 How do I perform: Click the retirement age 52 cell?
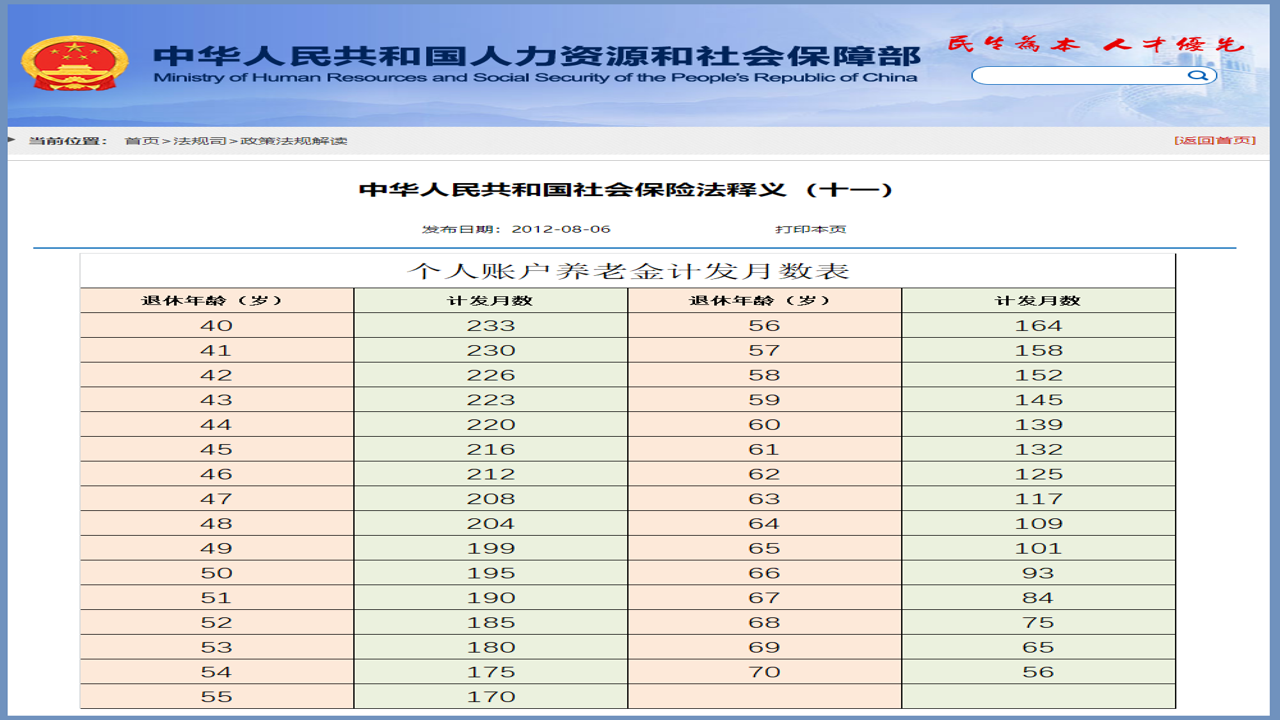[217, 622]
